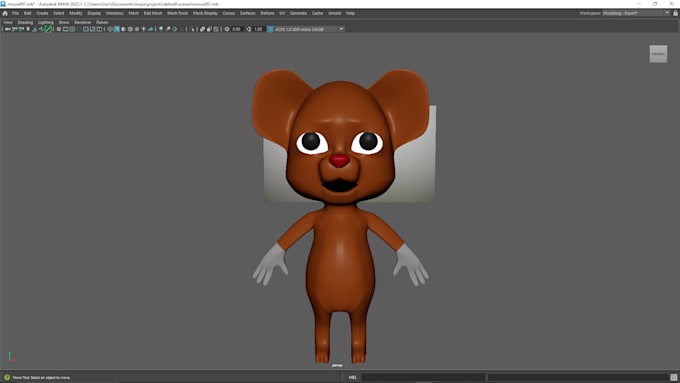Click the Maya home icon in menu bar
Image resolution: width=680 pixels, height=383 pixels.
pos(5,13)
